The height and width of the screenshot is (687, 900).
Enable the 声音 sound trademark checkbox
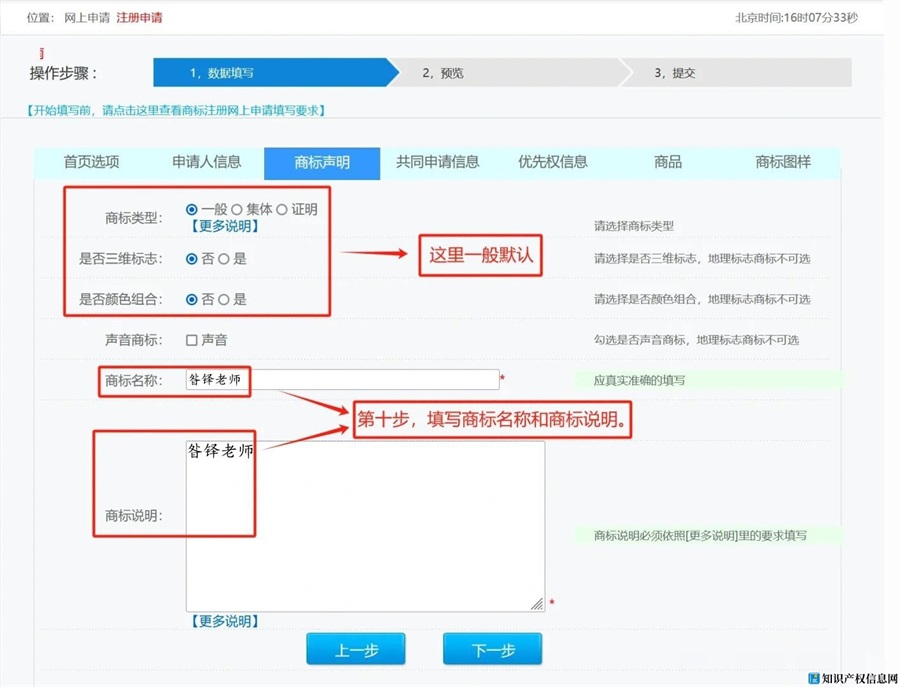[192, 341]
